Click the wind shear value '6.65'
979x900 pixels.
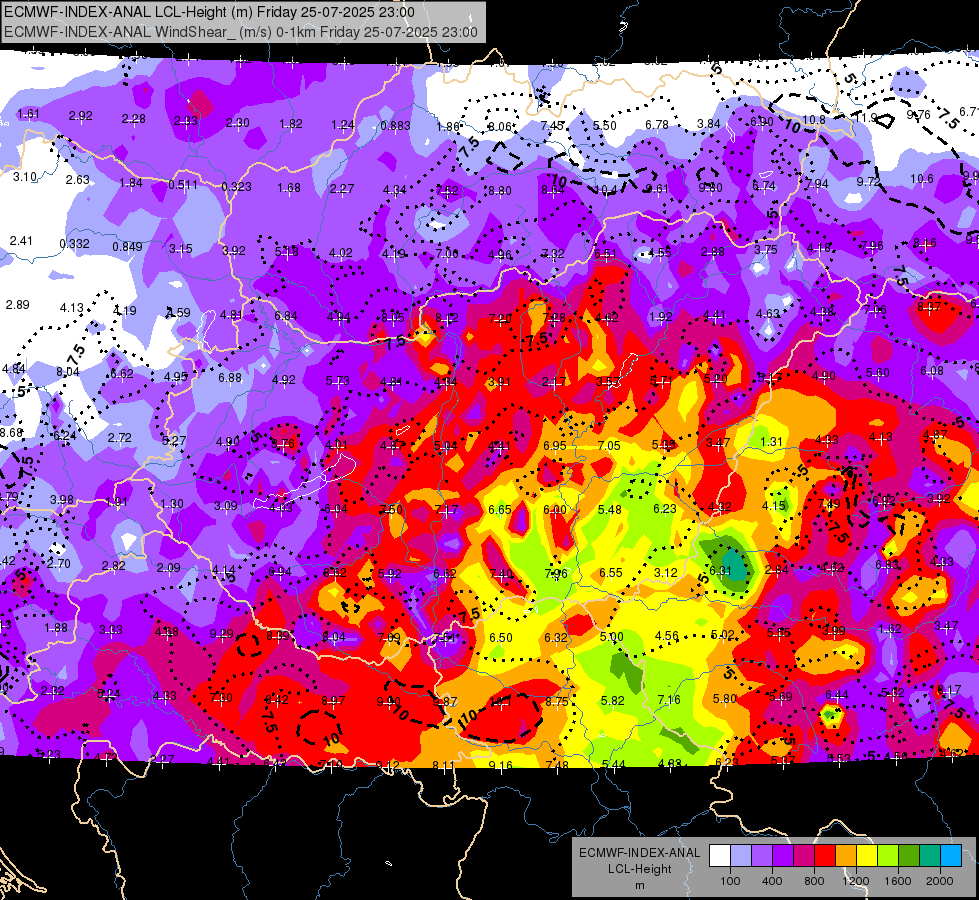pyautogui.click(x=499, y=510)
